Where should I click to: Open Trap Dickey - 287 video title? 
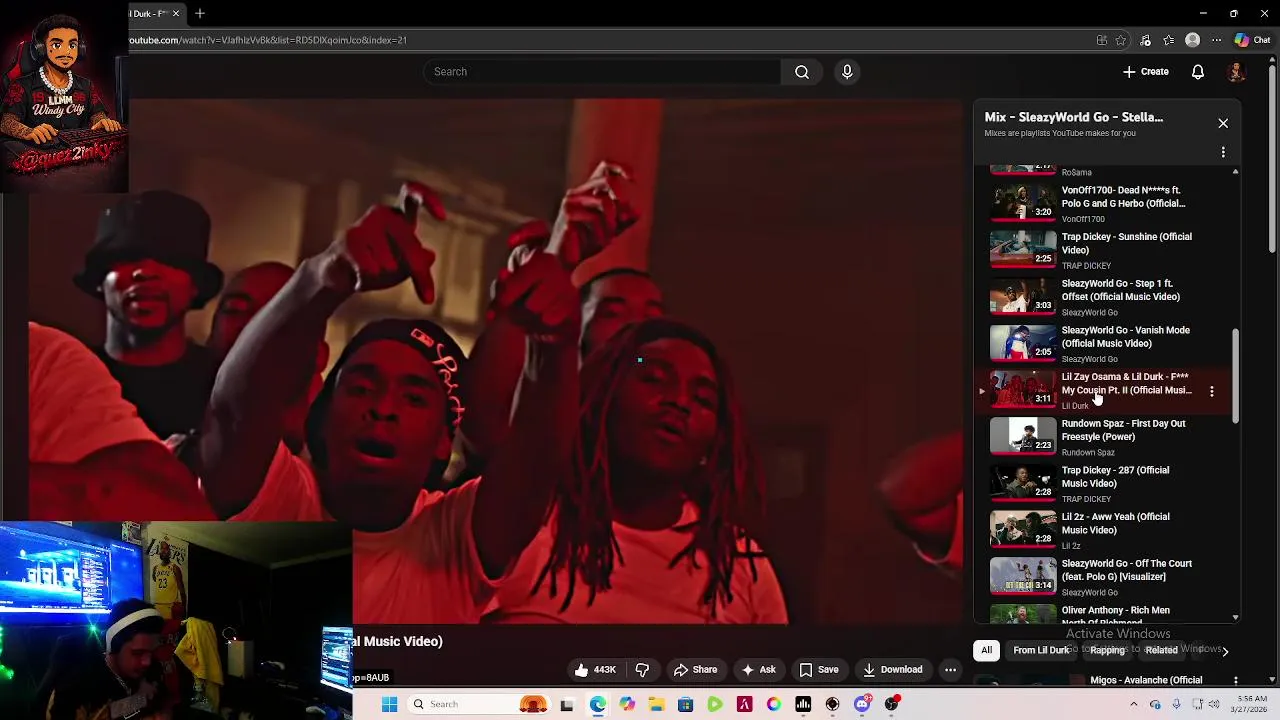[x=1115, y=477]
